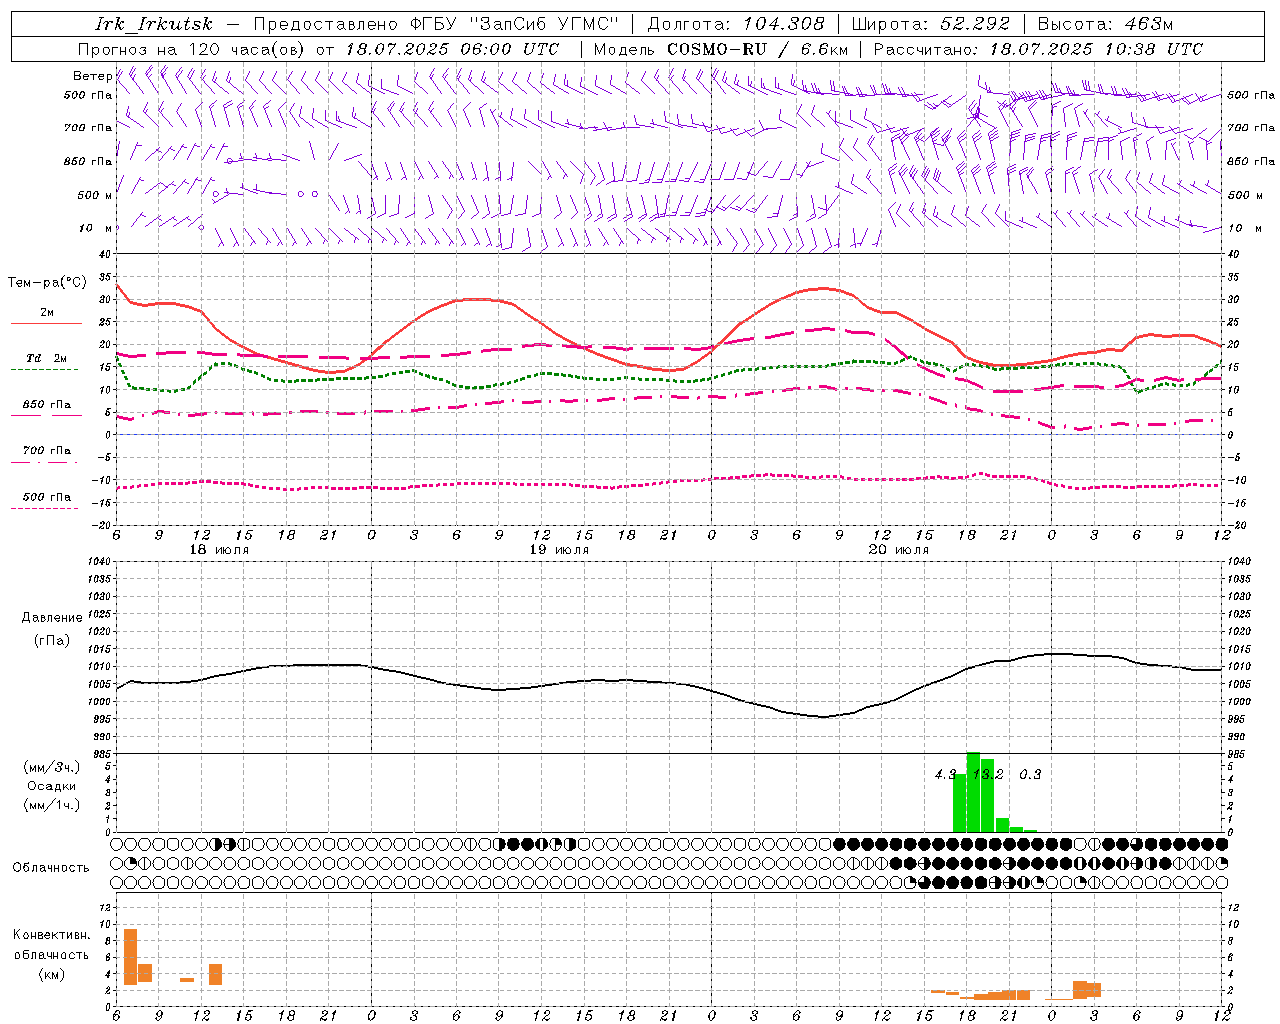Click the Облачность cloud cover label
The width and height of the screenshot is (1280, 1024).
(x=51, y=868)
